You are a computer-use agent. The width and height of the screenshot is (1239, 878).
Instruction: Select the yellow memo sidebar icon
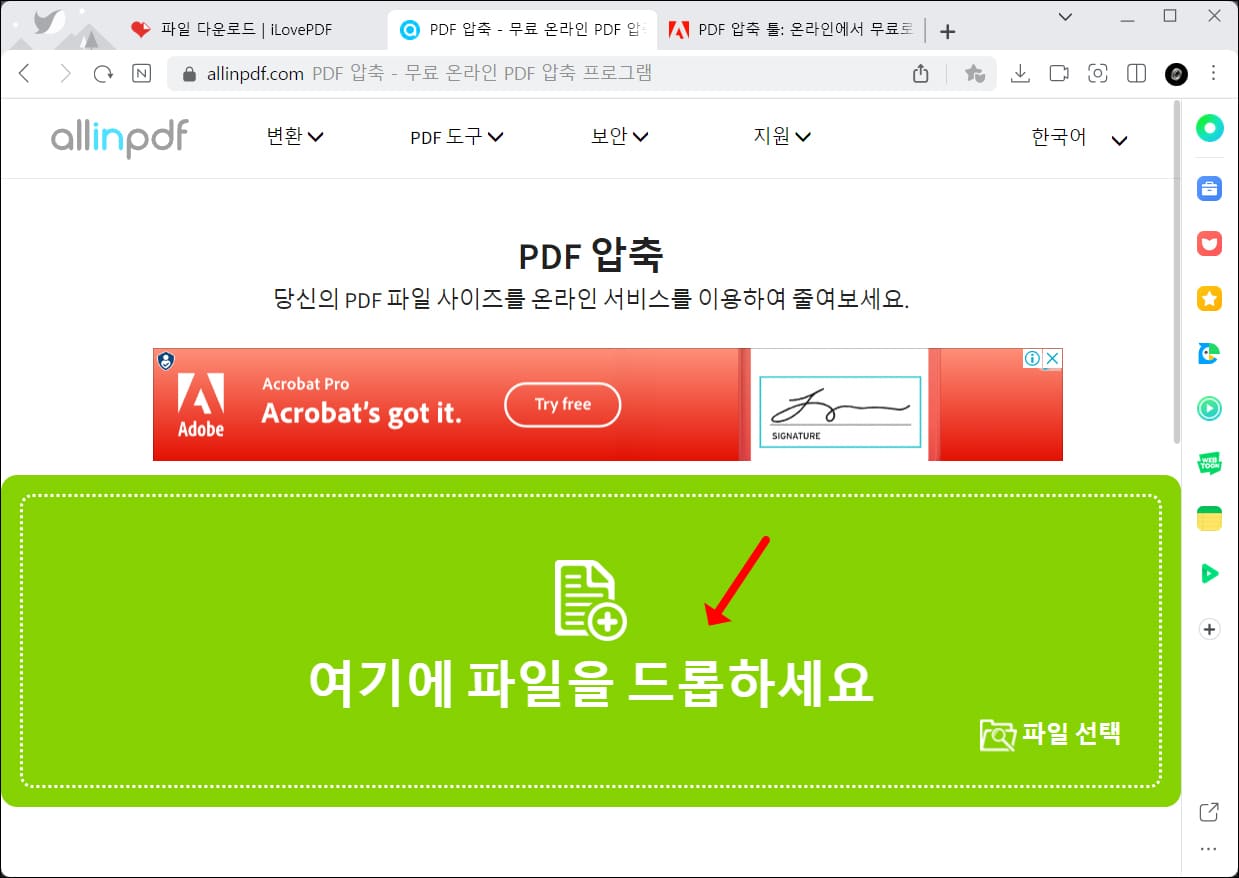pyautogui.click(x=1209, y=518)
